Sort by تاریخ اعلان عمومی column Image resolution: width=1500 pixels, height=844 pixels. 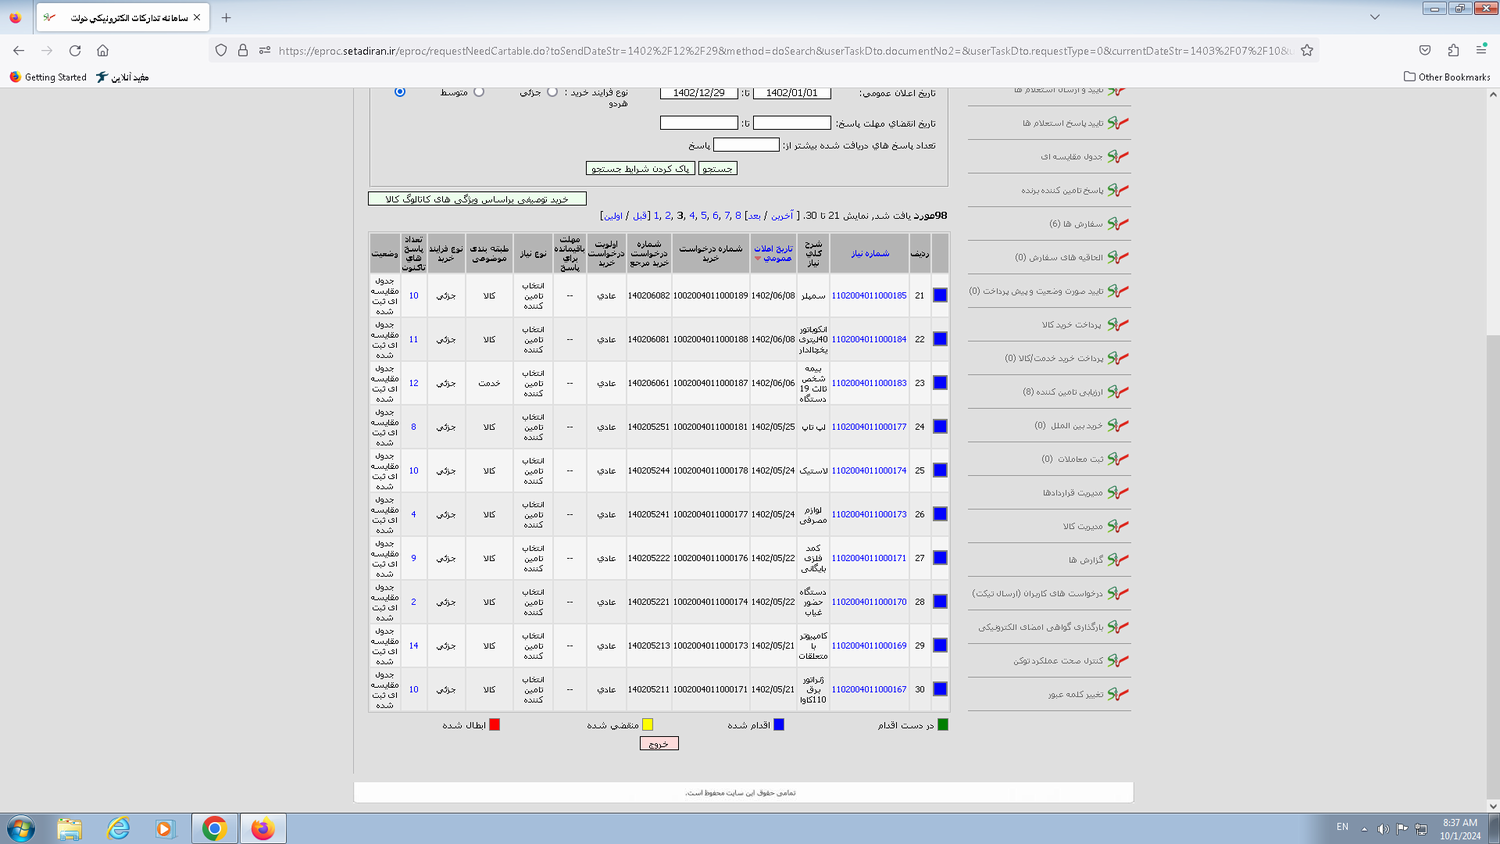pos(773,254)
